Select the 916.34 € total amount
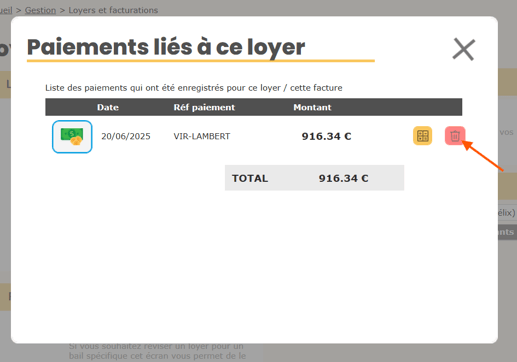Screen dimensions: 517x362 point(343,178)
